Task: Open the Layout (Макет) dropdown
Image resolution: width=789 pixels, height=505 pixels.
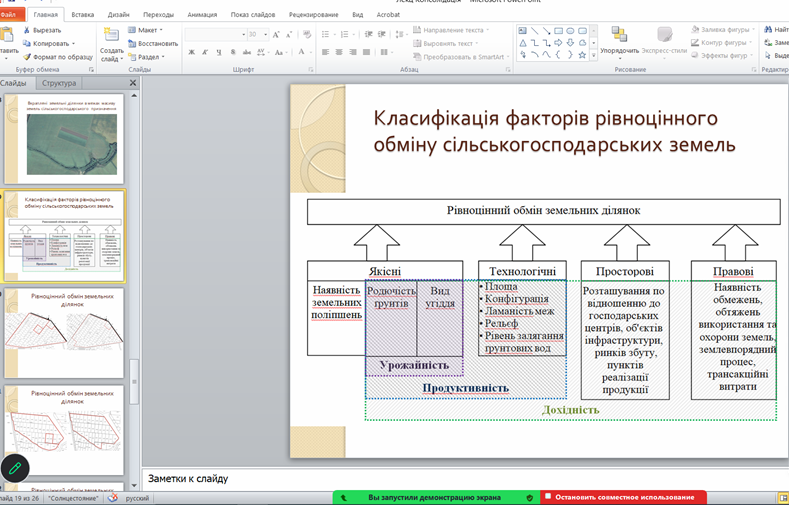Action: tap(148, 30)
